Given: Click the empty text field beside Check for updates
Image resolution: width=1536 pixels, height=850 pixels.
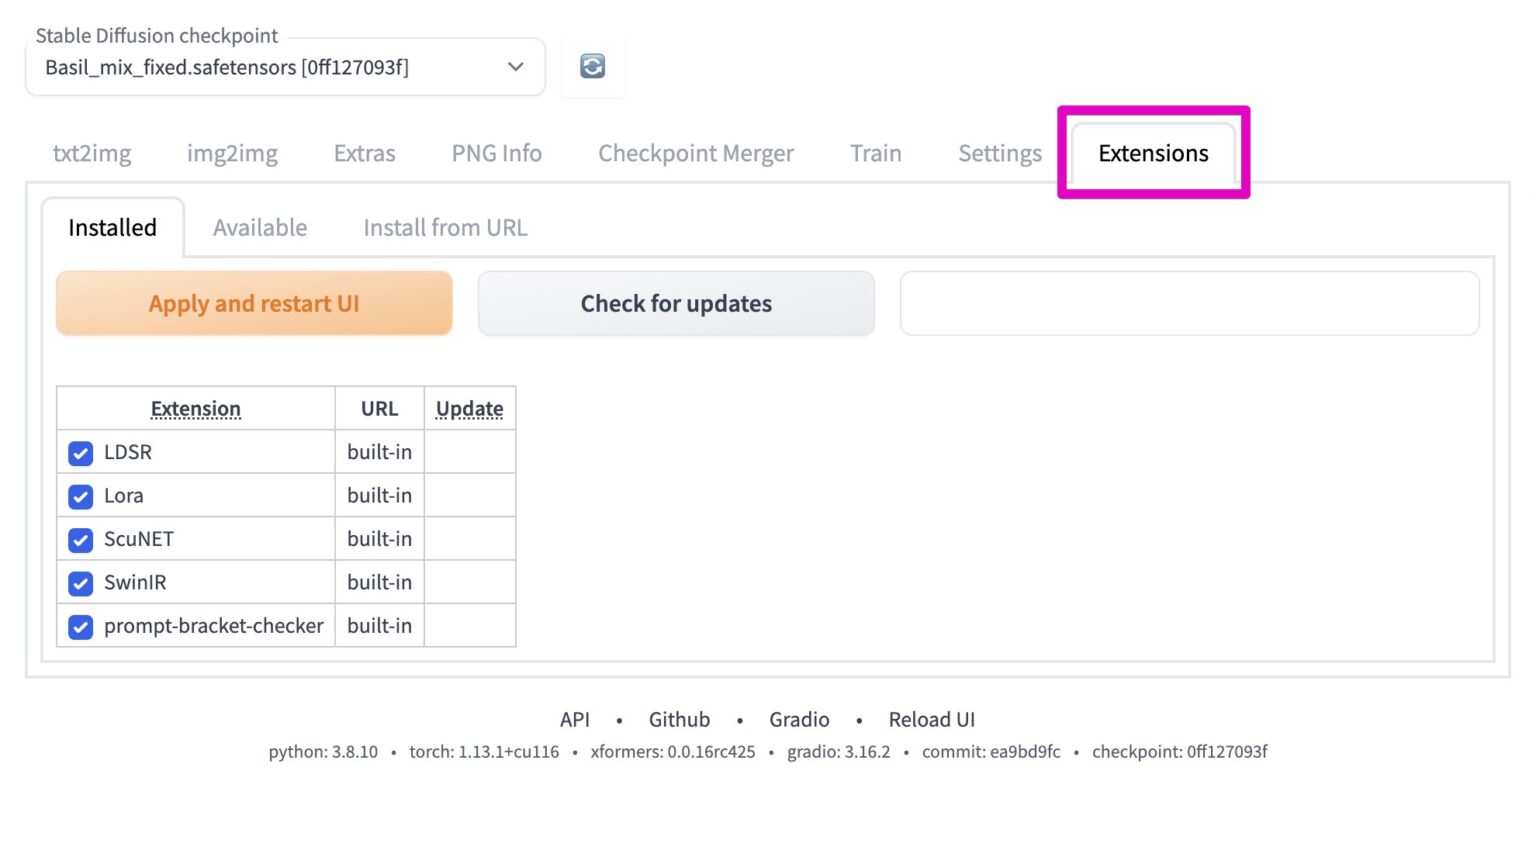Looking at the screenshot, I should pyautogui.click(x=1189, y=303).
